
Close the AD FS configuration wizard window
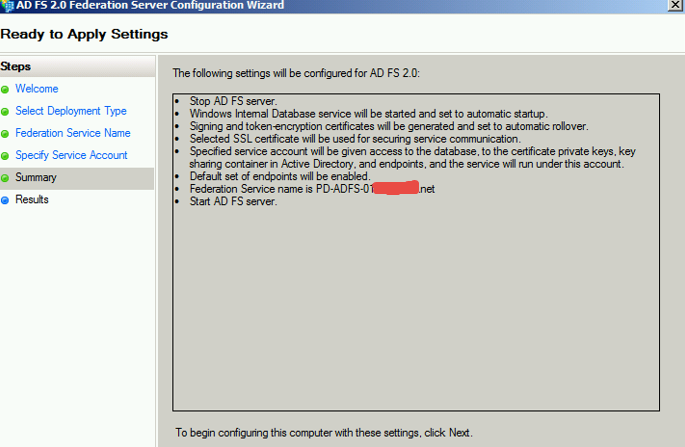coord(676,5)
